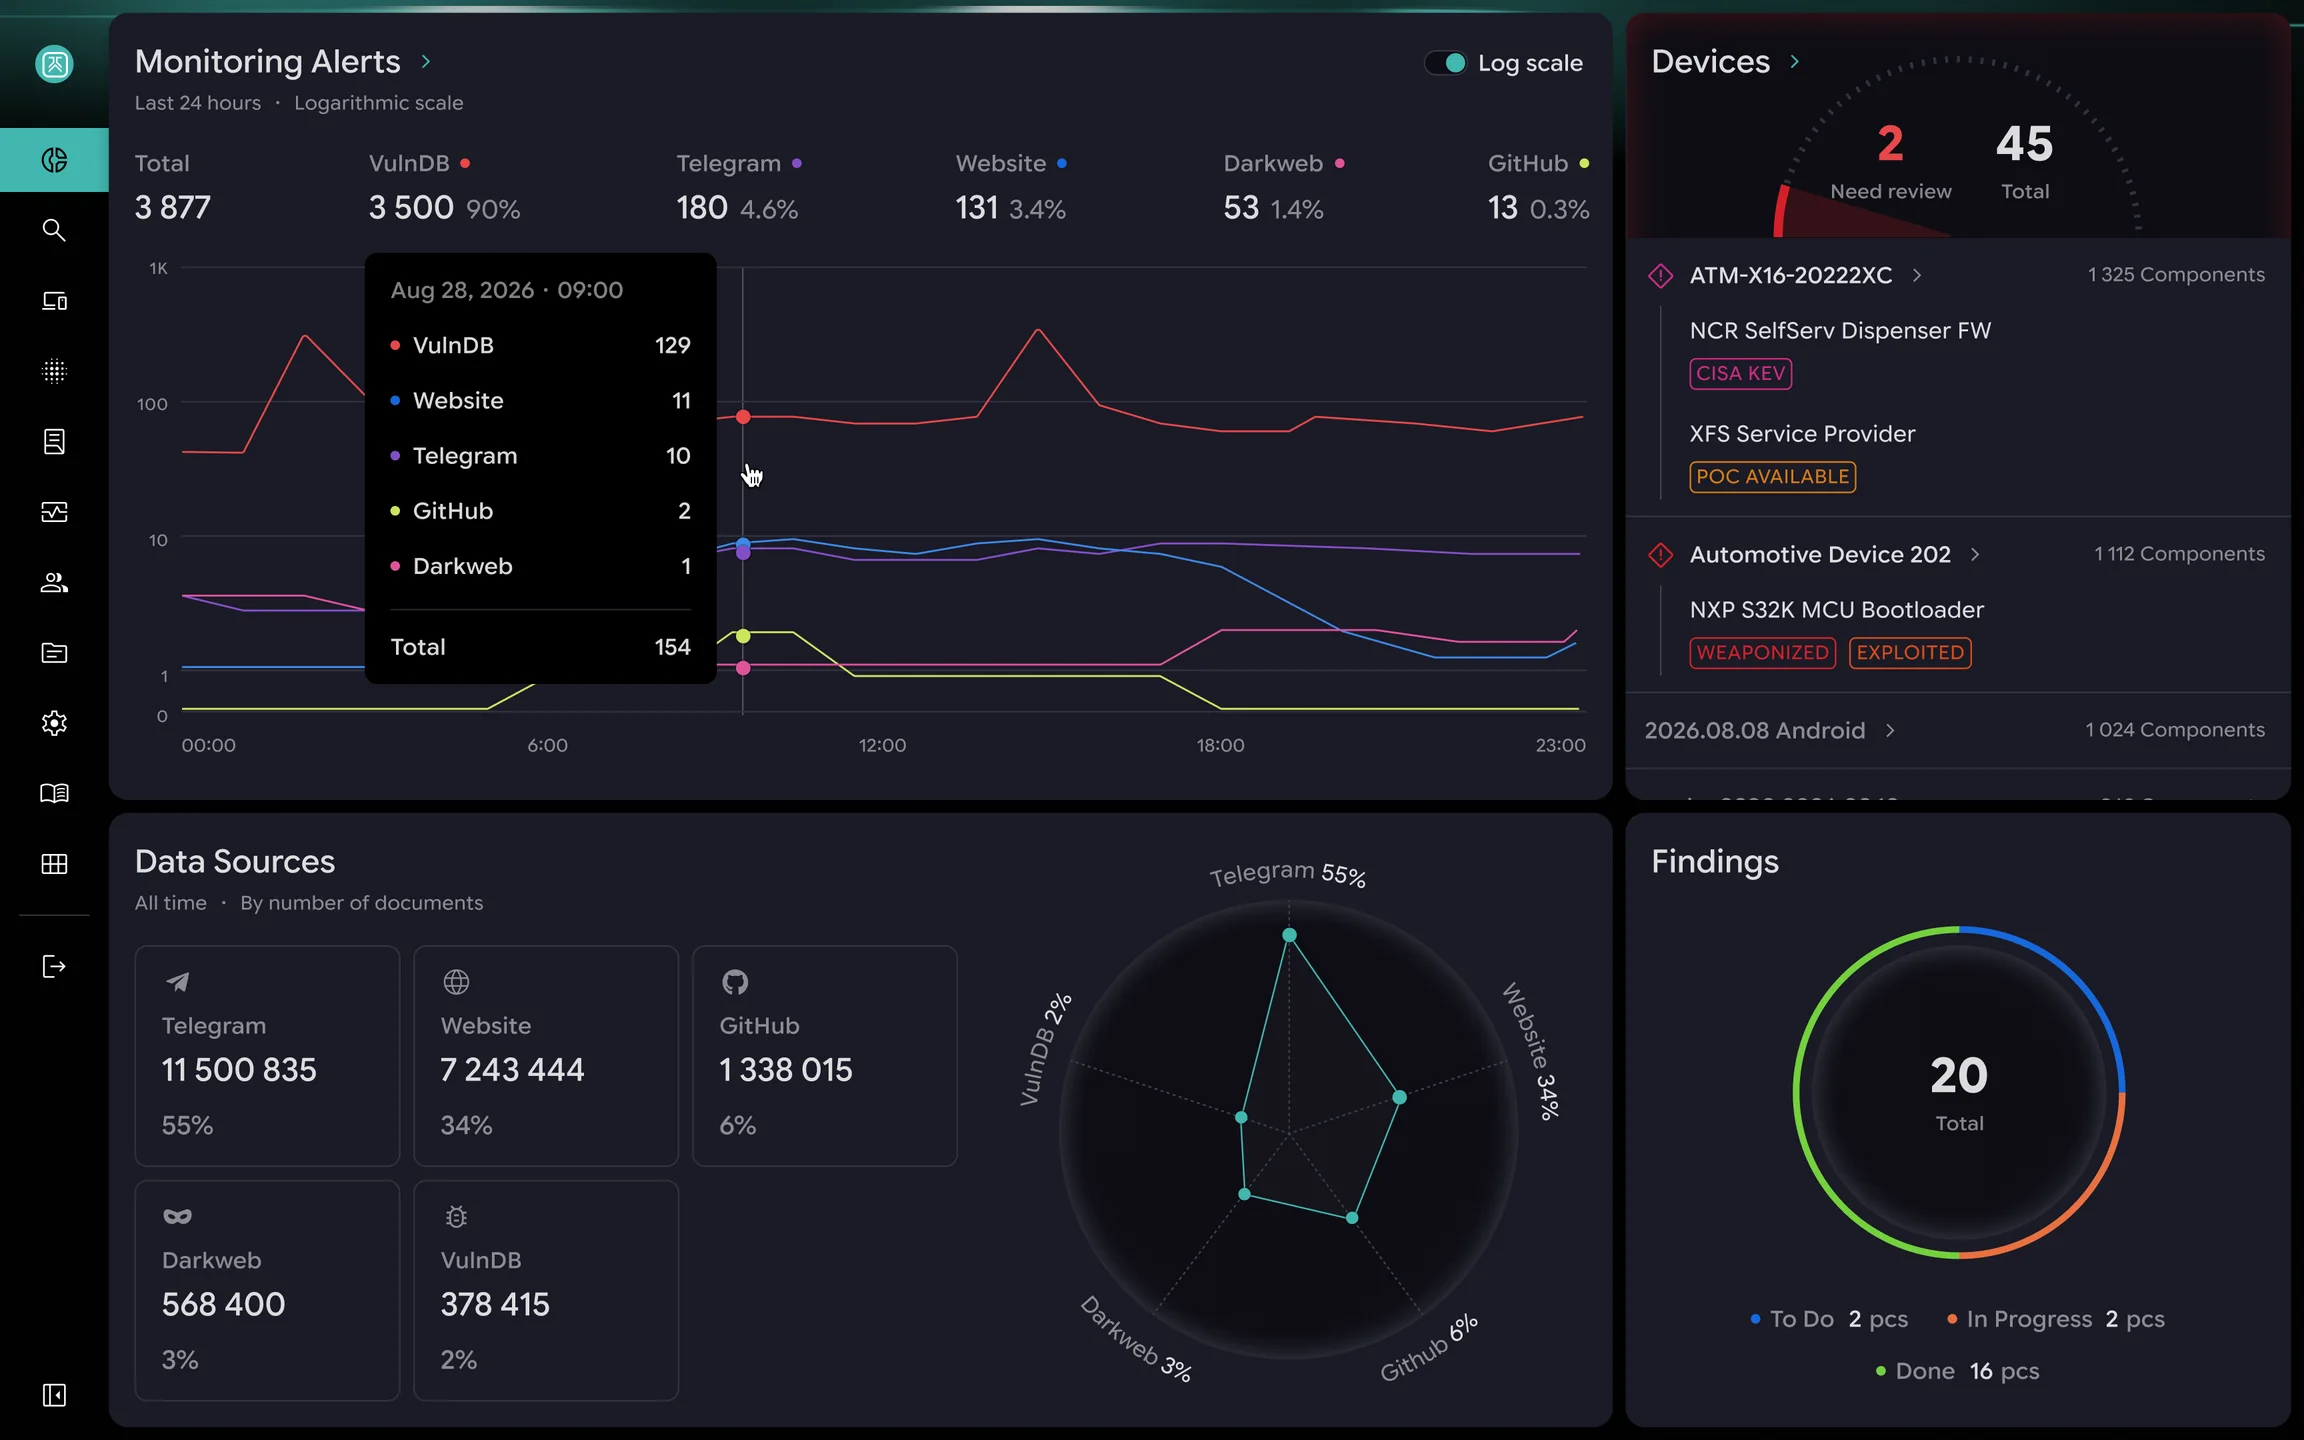Click the Telegram 55% radar axis label

click(x=1287, y=873)
